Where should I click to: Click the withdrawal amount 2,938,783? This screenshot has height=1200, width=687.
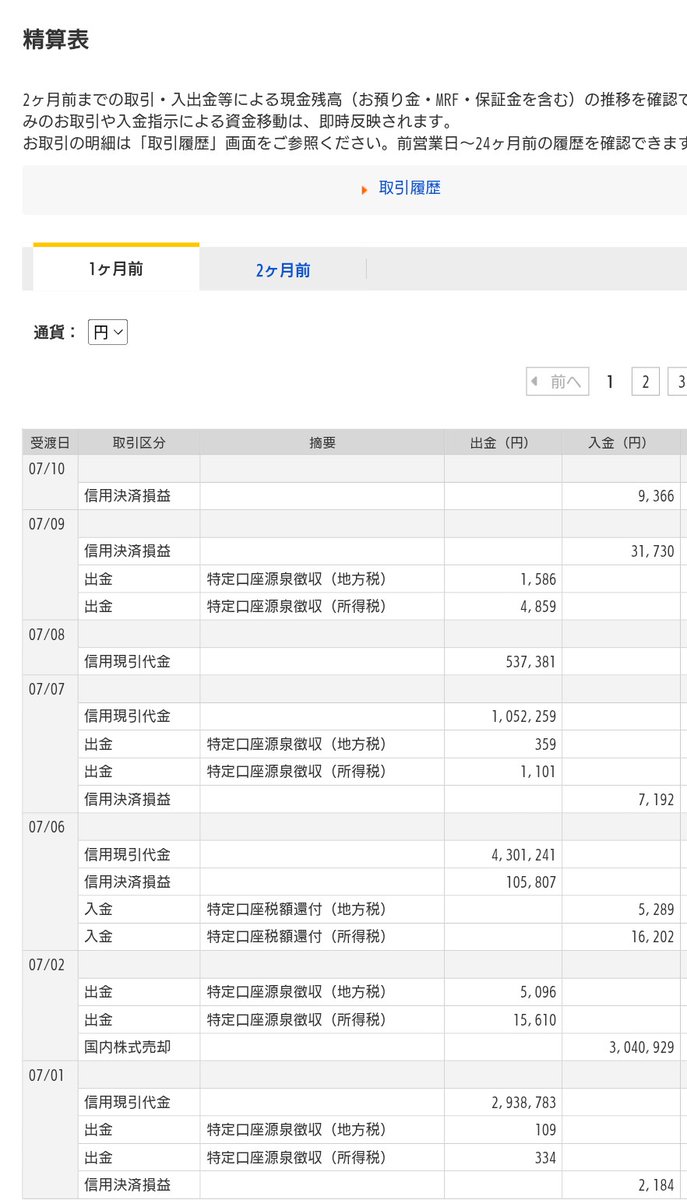click(524, 1103)
